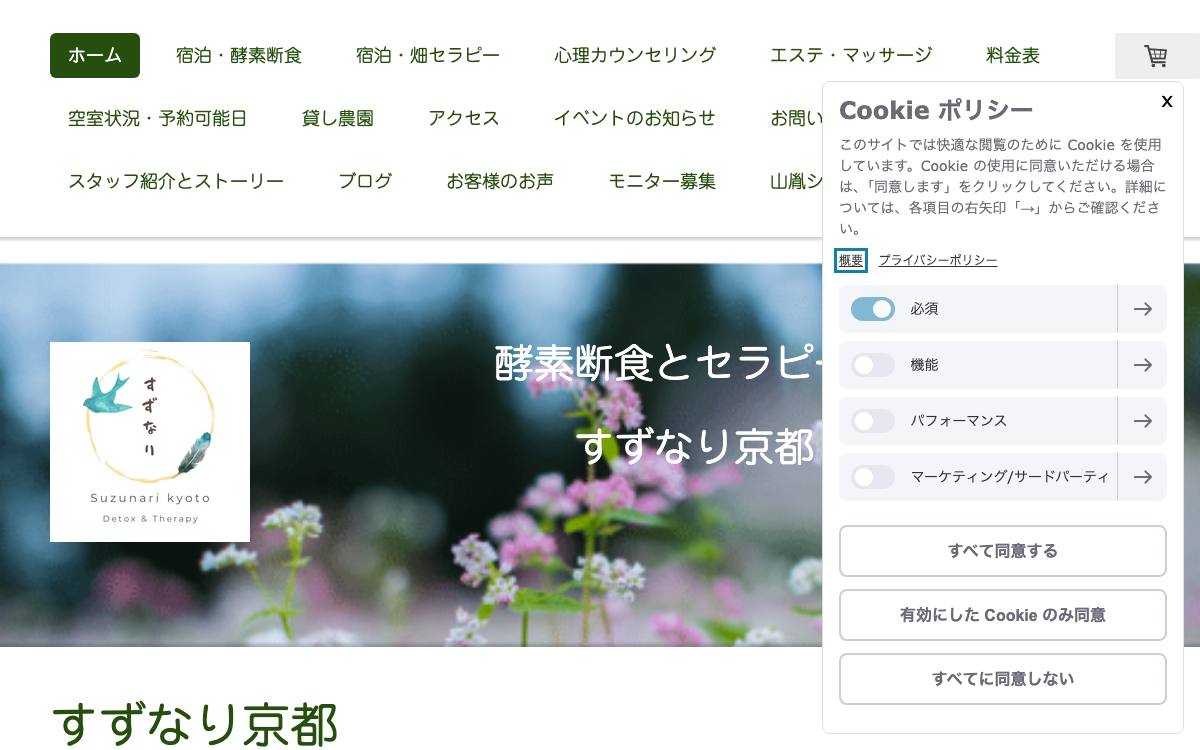Open the 貸し農園 menu item
Viewport: 1200px width, 750px height.
coord(338,118)
